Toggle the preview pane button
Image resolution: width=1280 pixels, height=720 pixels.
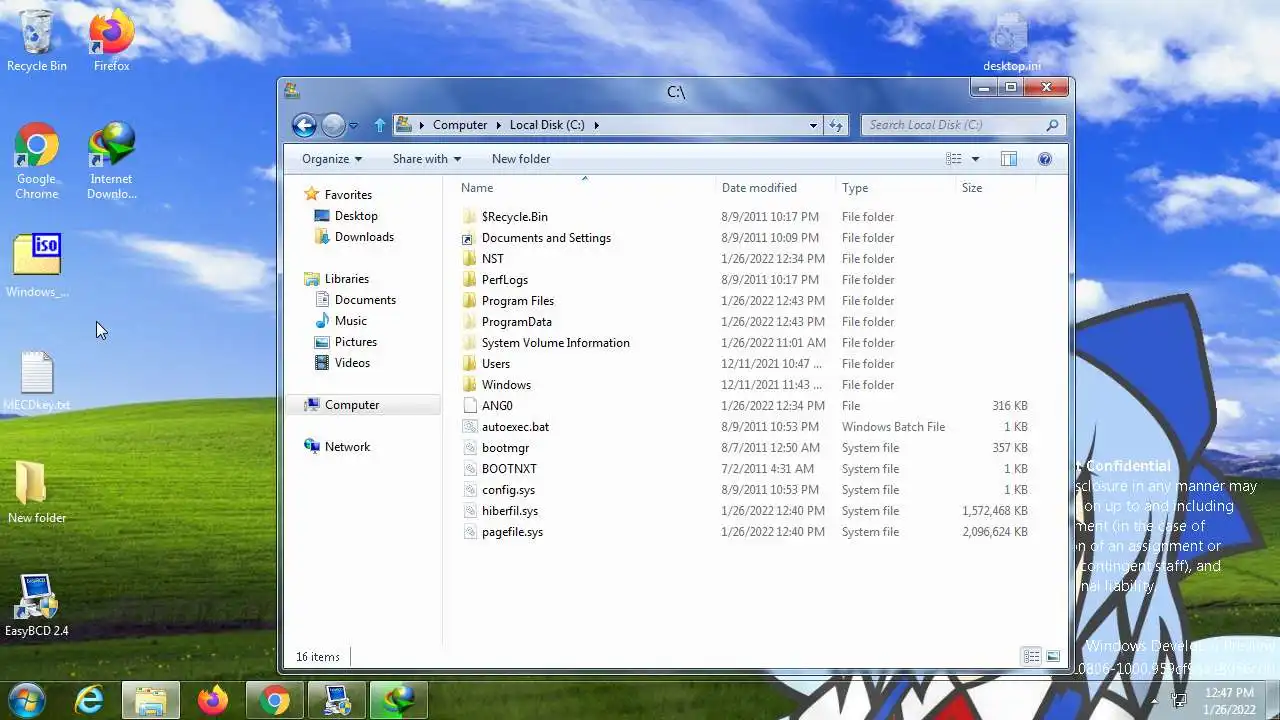pyautogui.click(x=1008, y=159)
